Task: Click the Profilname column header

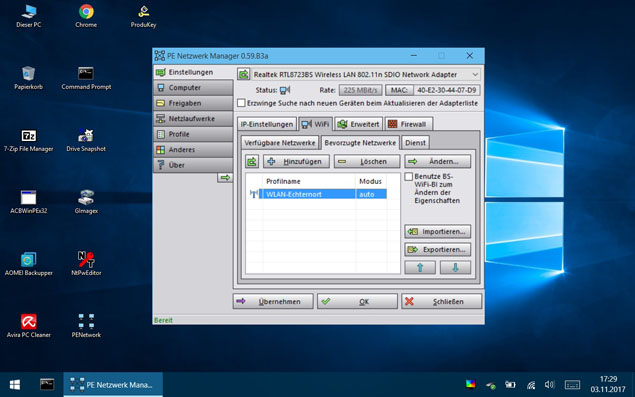Action: (309, 181)
